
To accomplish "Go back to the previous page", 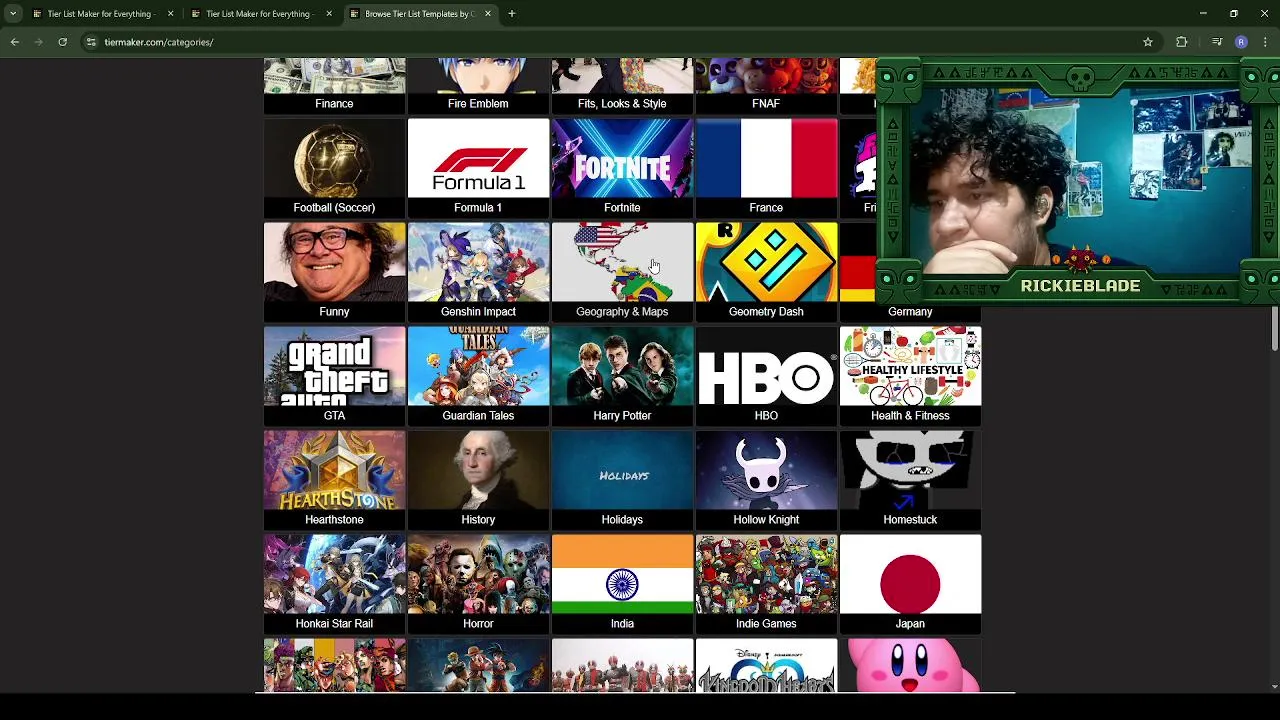I will pos(15,42).
